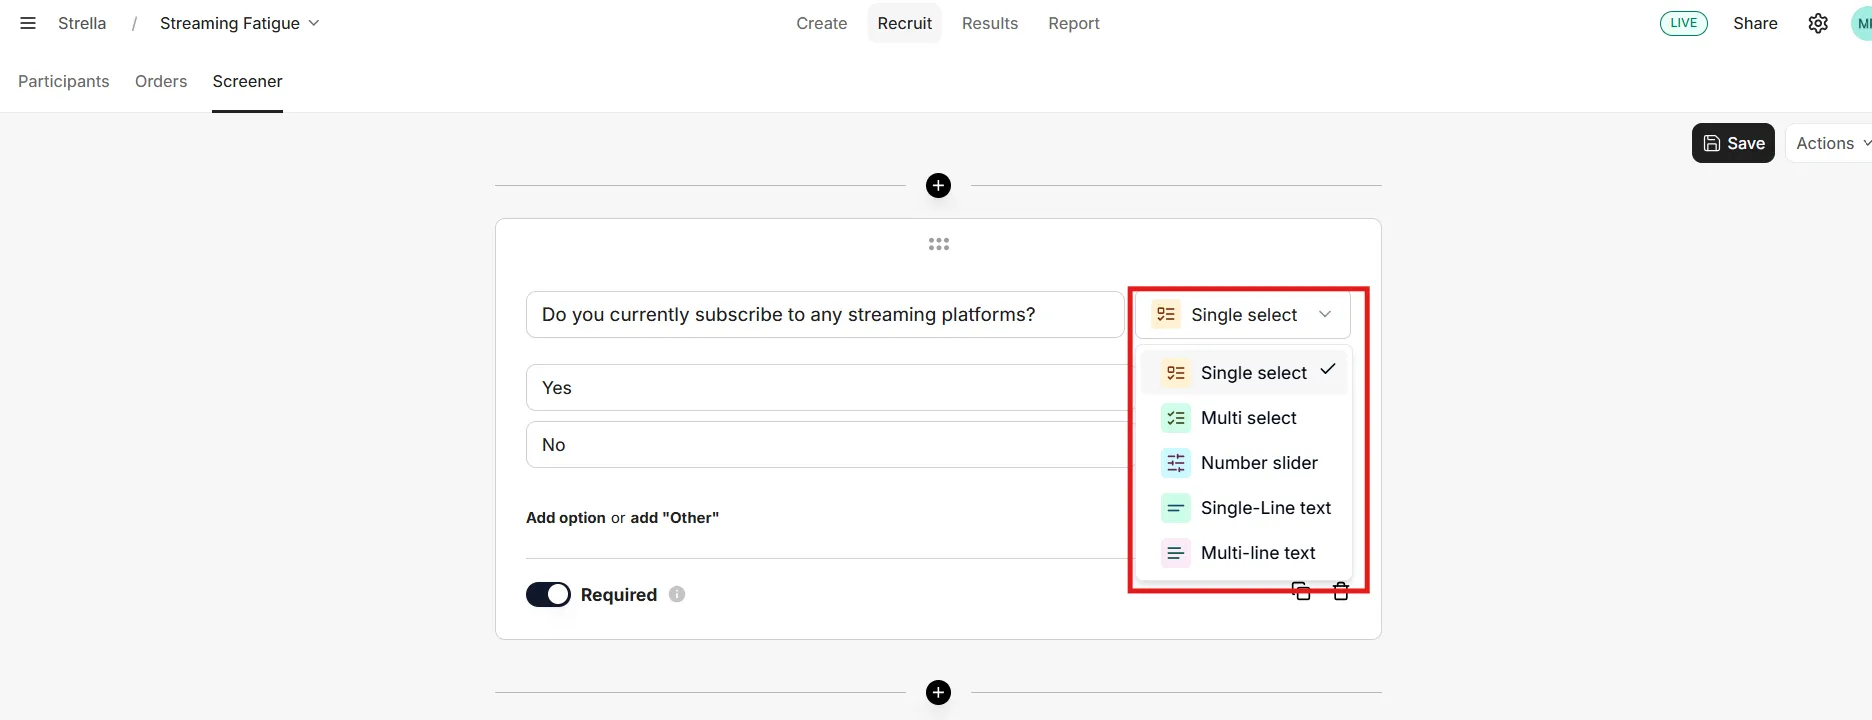The height and width of the screenshot is (720, 1872).
Task: Switch to the Report tab
Action: (1074, 23)
